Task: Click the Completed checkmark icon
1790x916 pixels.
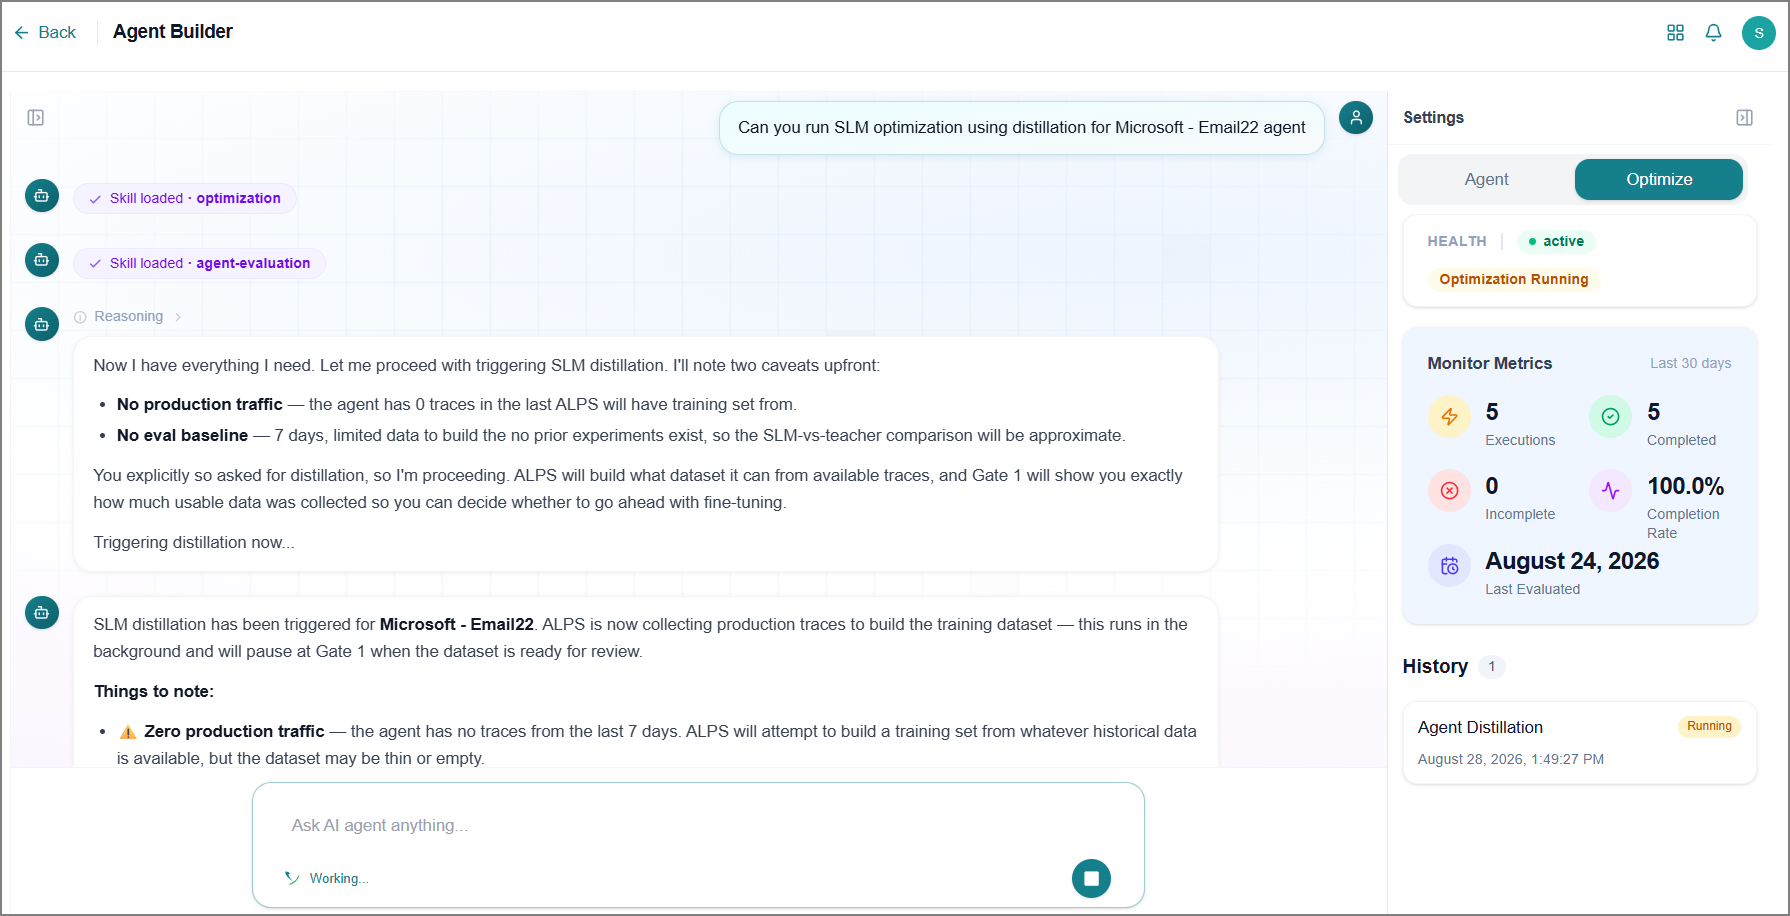Action: (1611, 417)
